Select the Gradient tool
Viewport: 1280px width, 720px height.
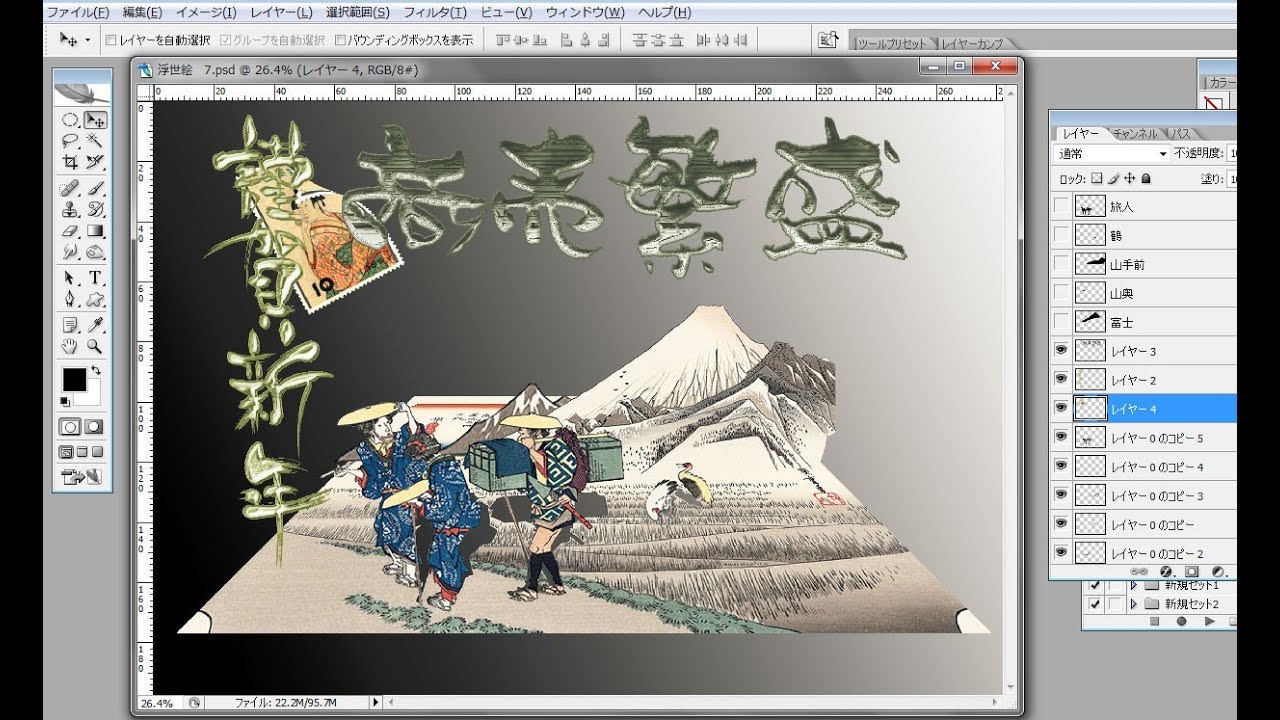pyautogui.click(x=95, y=230)
